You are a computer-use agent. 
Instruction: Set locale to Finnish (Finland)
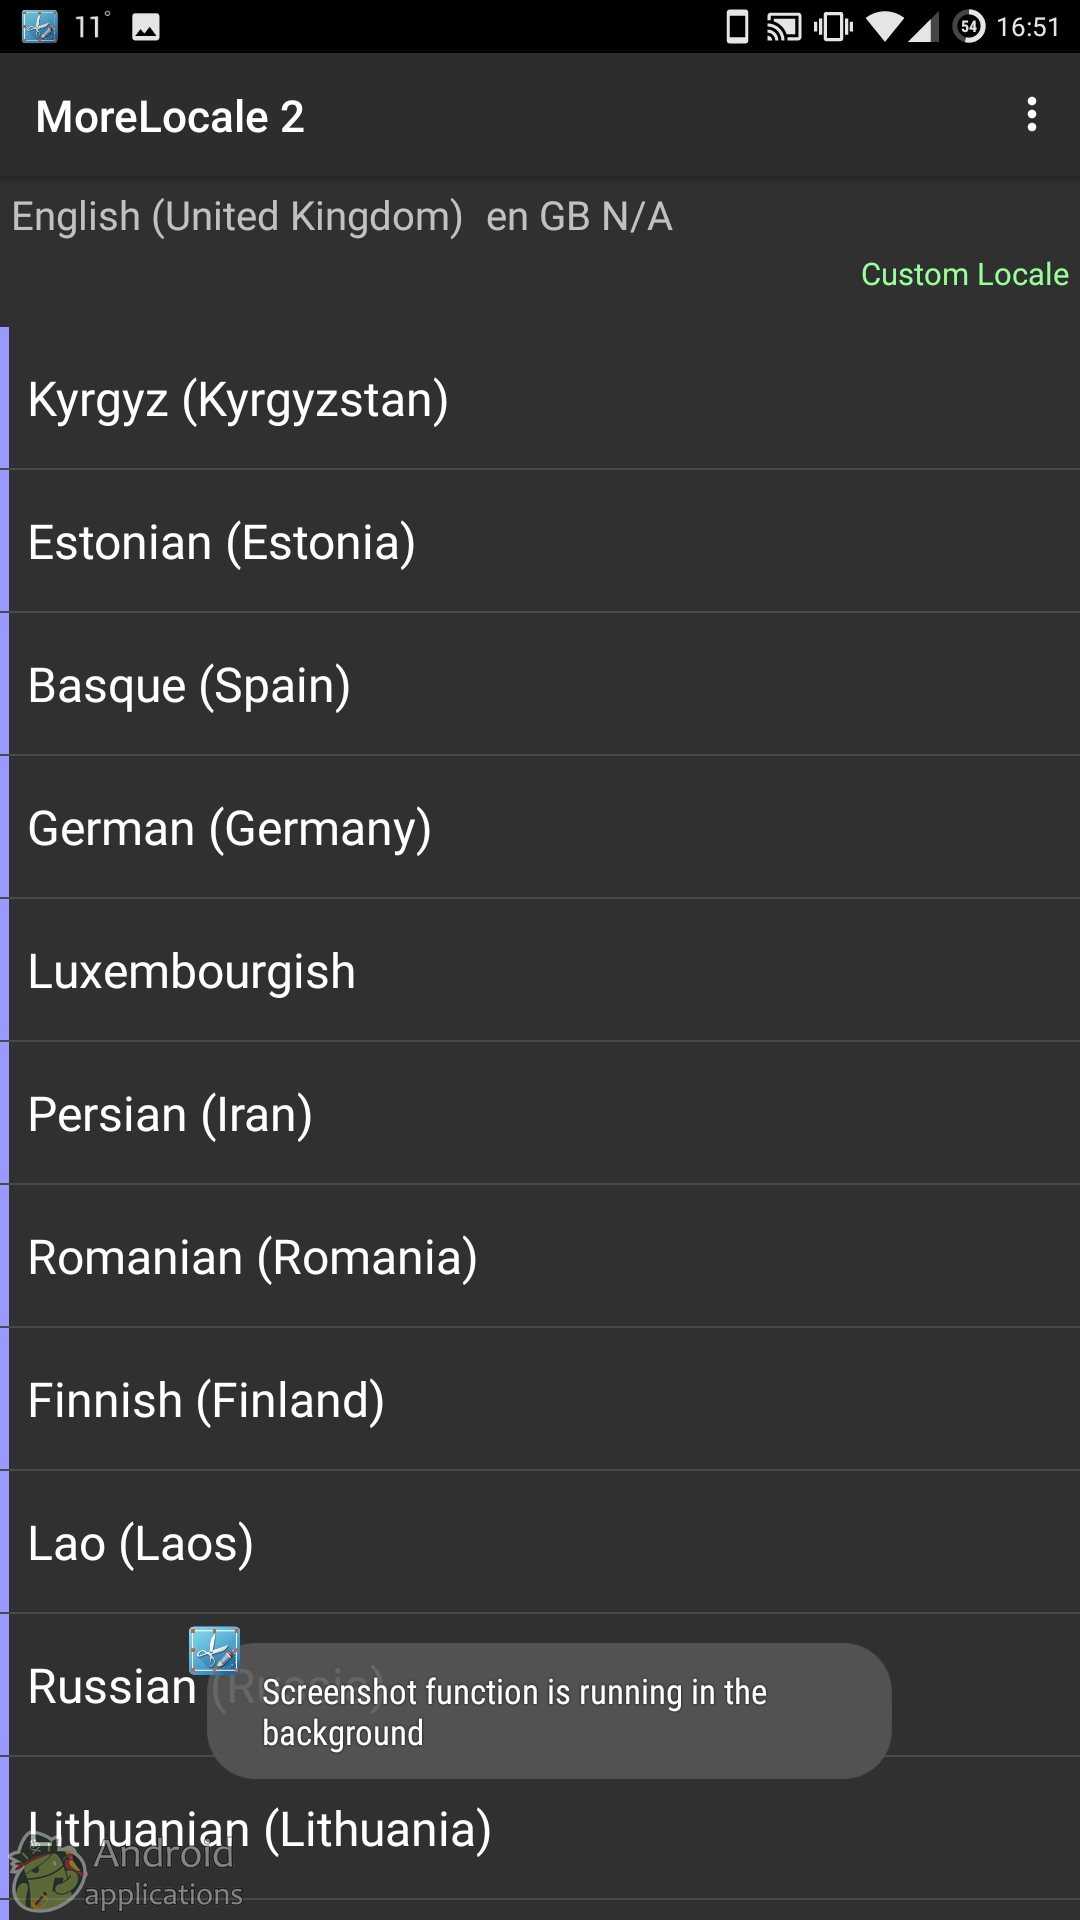point(540,1401)
